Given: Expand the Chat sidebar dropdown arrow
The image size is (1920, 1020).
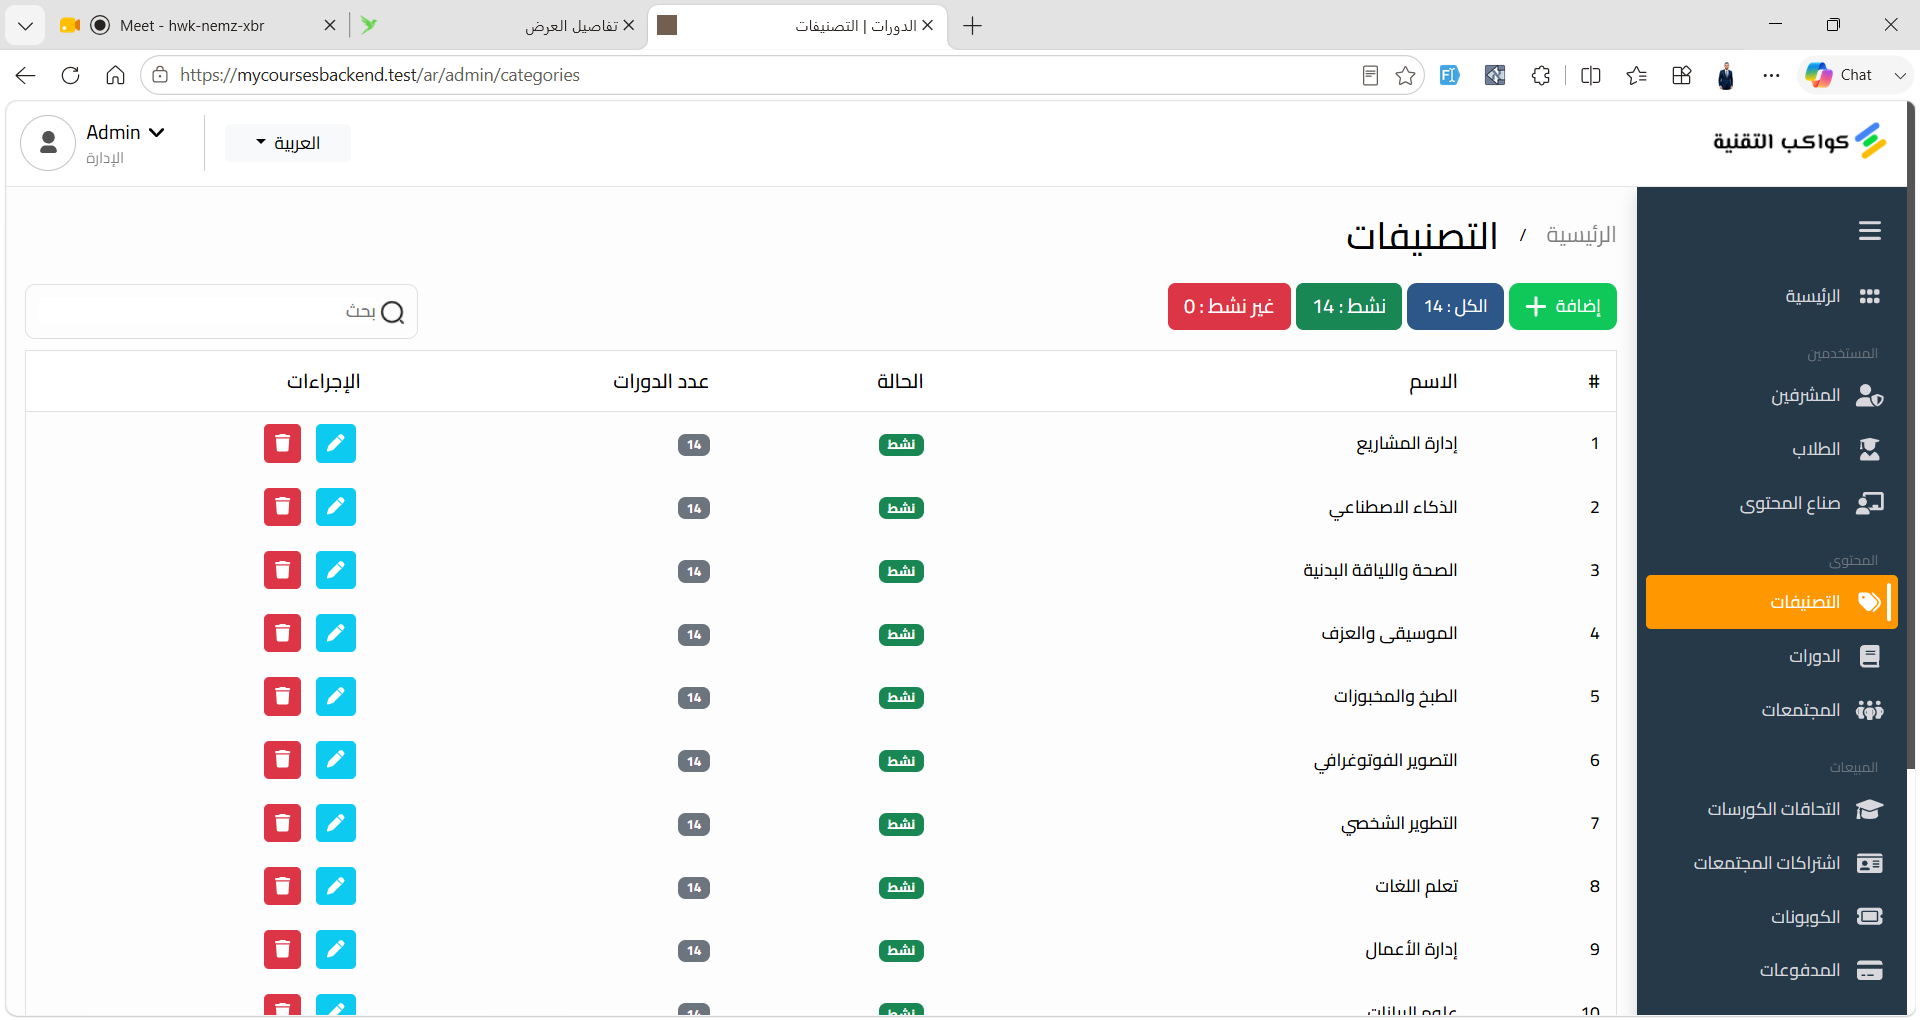Looking at the screenshot, I should 1899,75.
